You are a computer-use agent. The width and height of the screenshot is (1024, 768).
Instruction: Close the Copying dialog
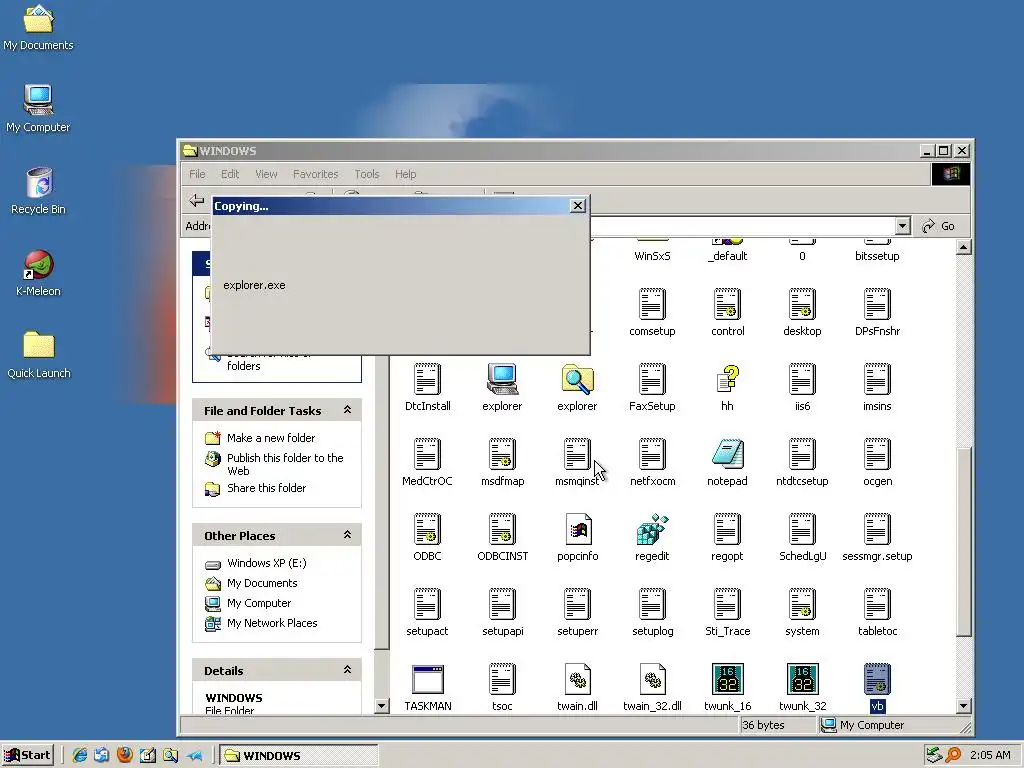click(578, 206)
